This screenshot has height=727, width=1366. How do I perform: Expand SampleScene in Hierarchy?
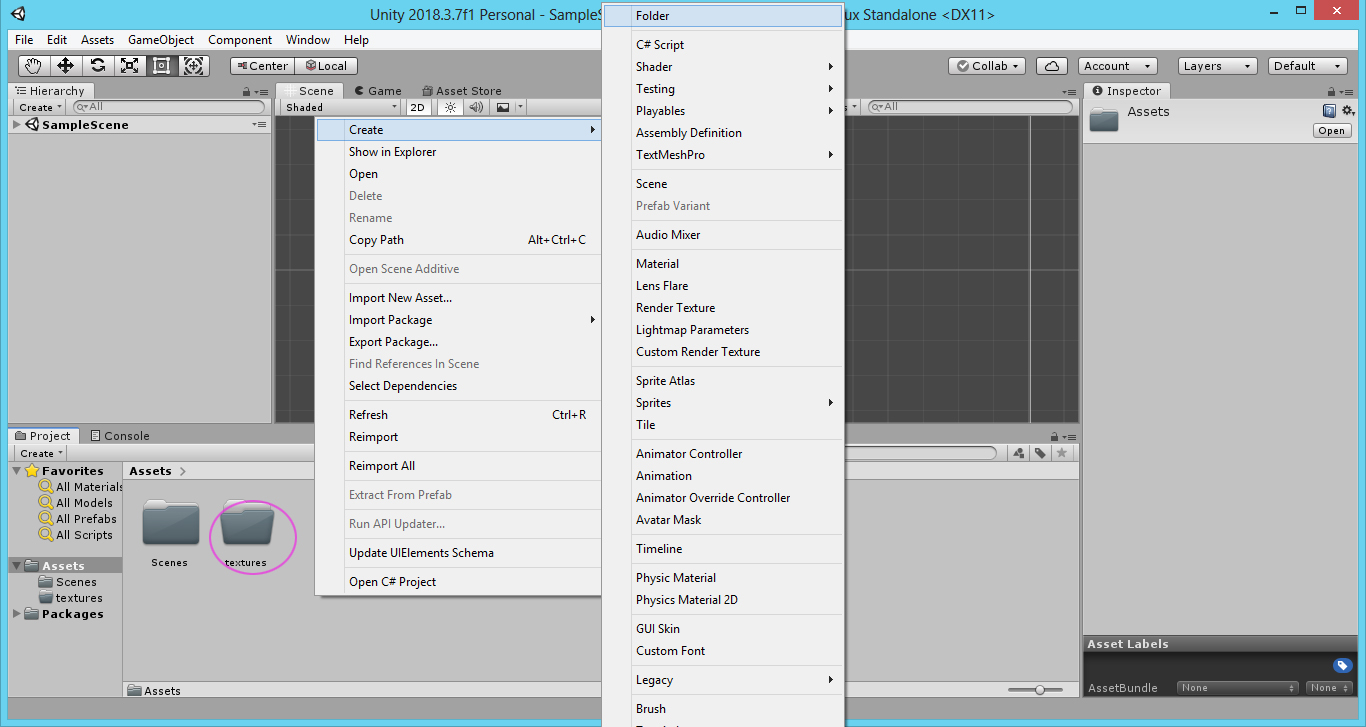[x=16, y=125]
